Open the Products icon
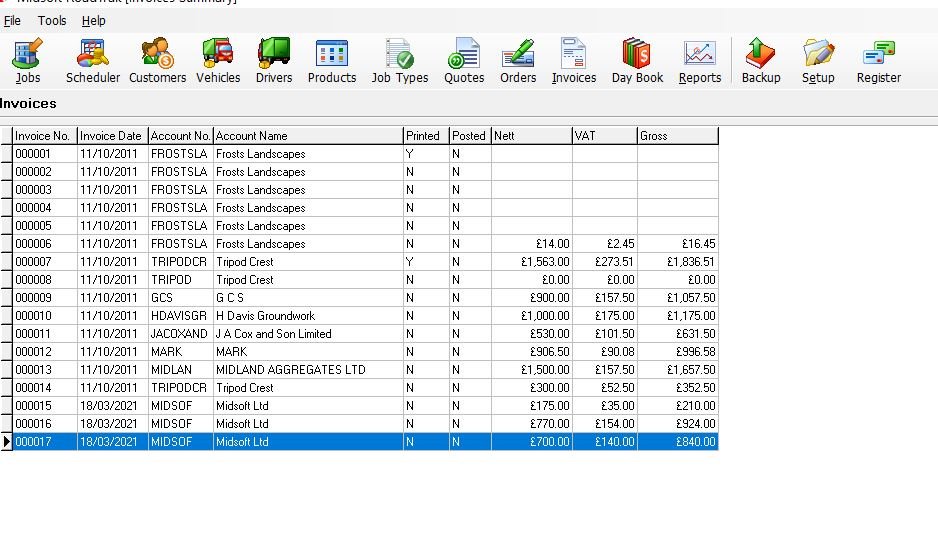 331,60
